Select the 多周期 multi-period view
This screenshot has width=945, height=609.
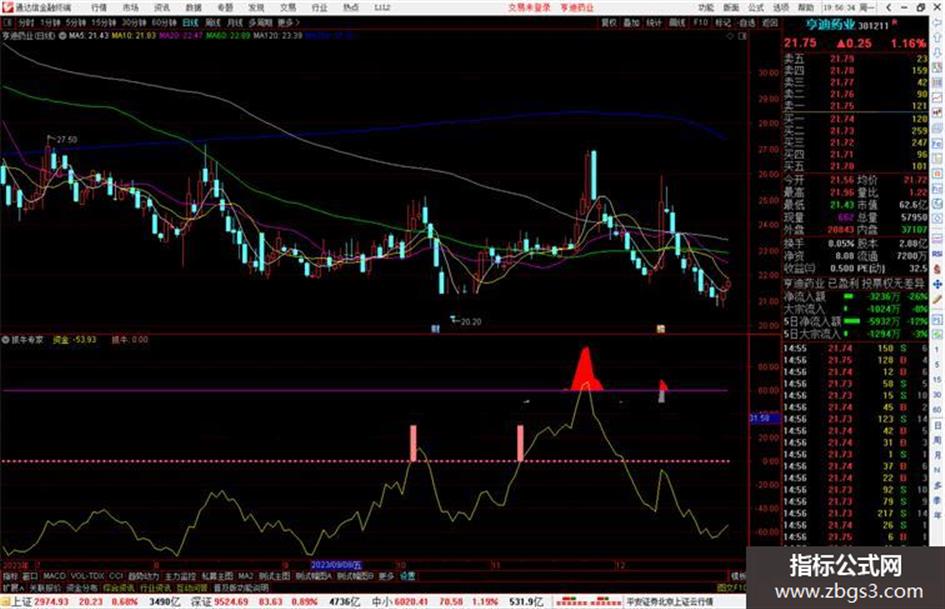tap(260, 22)
